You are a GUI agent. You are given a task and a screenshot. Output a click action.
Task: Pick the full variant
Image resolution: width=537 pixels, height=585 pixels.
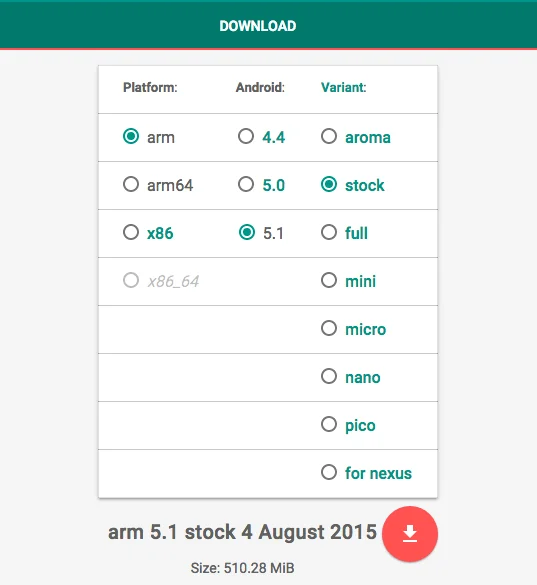click(329, 232)
